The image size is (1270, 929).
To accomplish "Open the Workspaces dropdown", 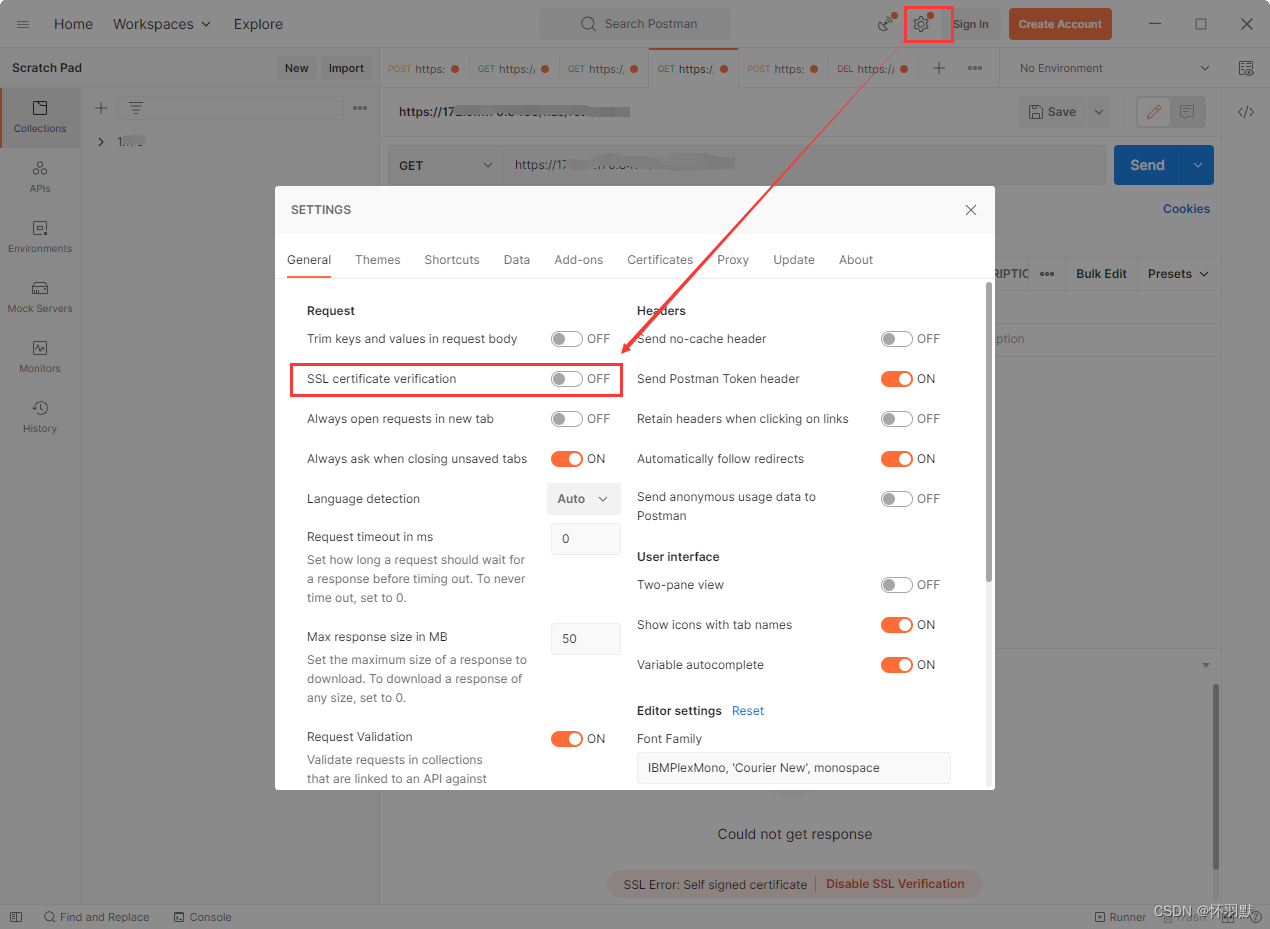I will coord(162,24).
